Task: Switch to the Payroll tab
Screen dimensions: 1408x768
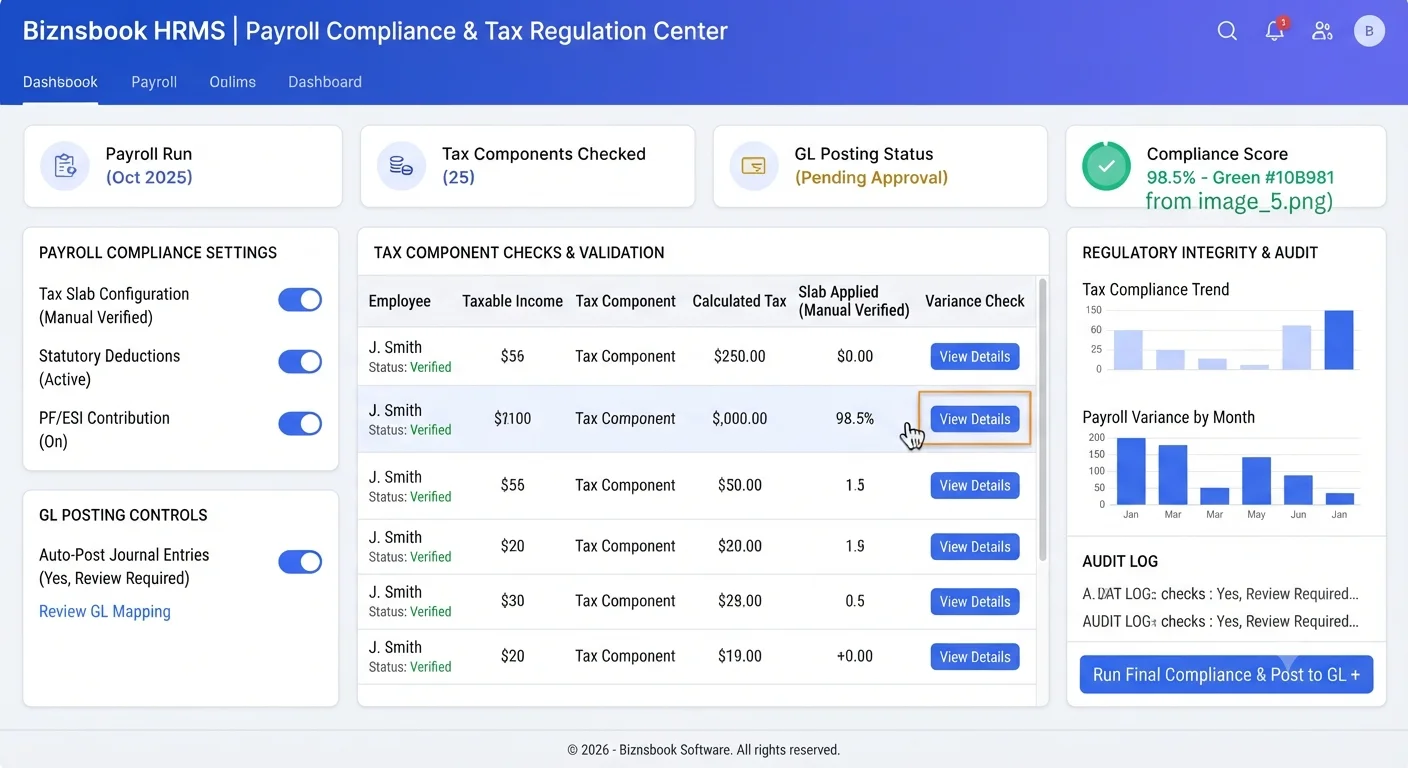Action: pos(154,82)
